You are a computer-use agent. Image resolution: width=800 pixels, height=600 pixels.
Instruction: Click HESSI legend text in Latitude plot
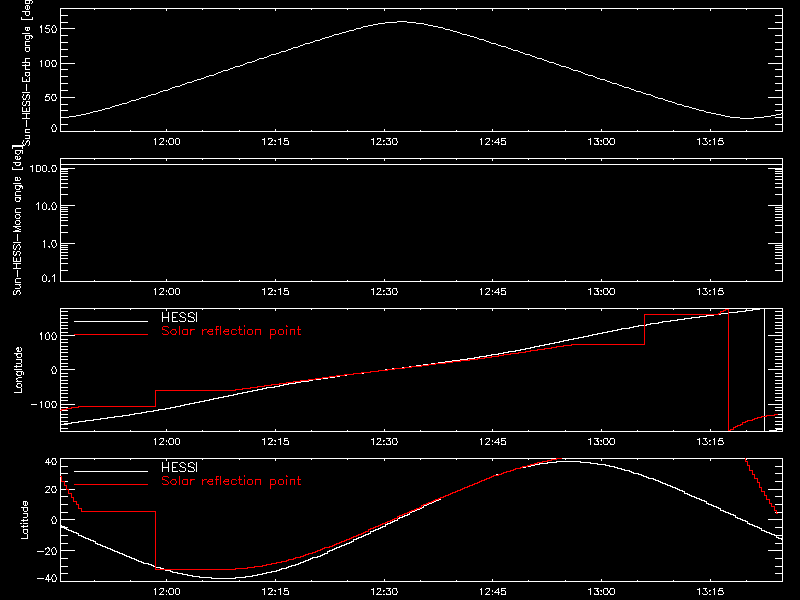coord(179,467)
